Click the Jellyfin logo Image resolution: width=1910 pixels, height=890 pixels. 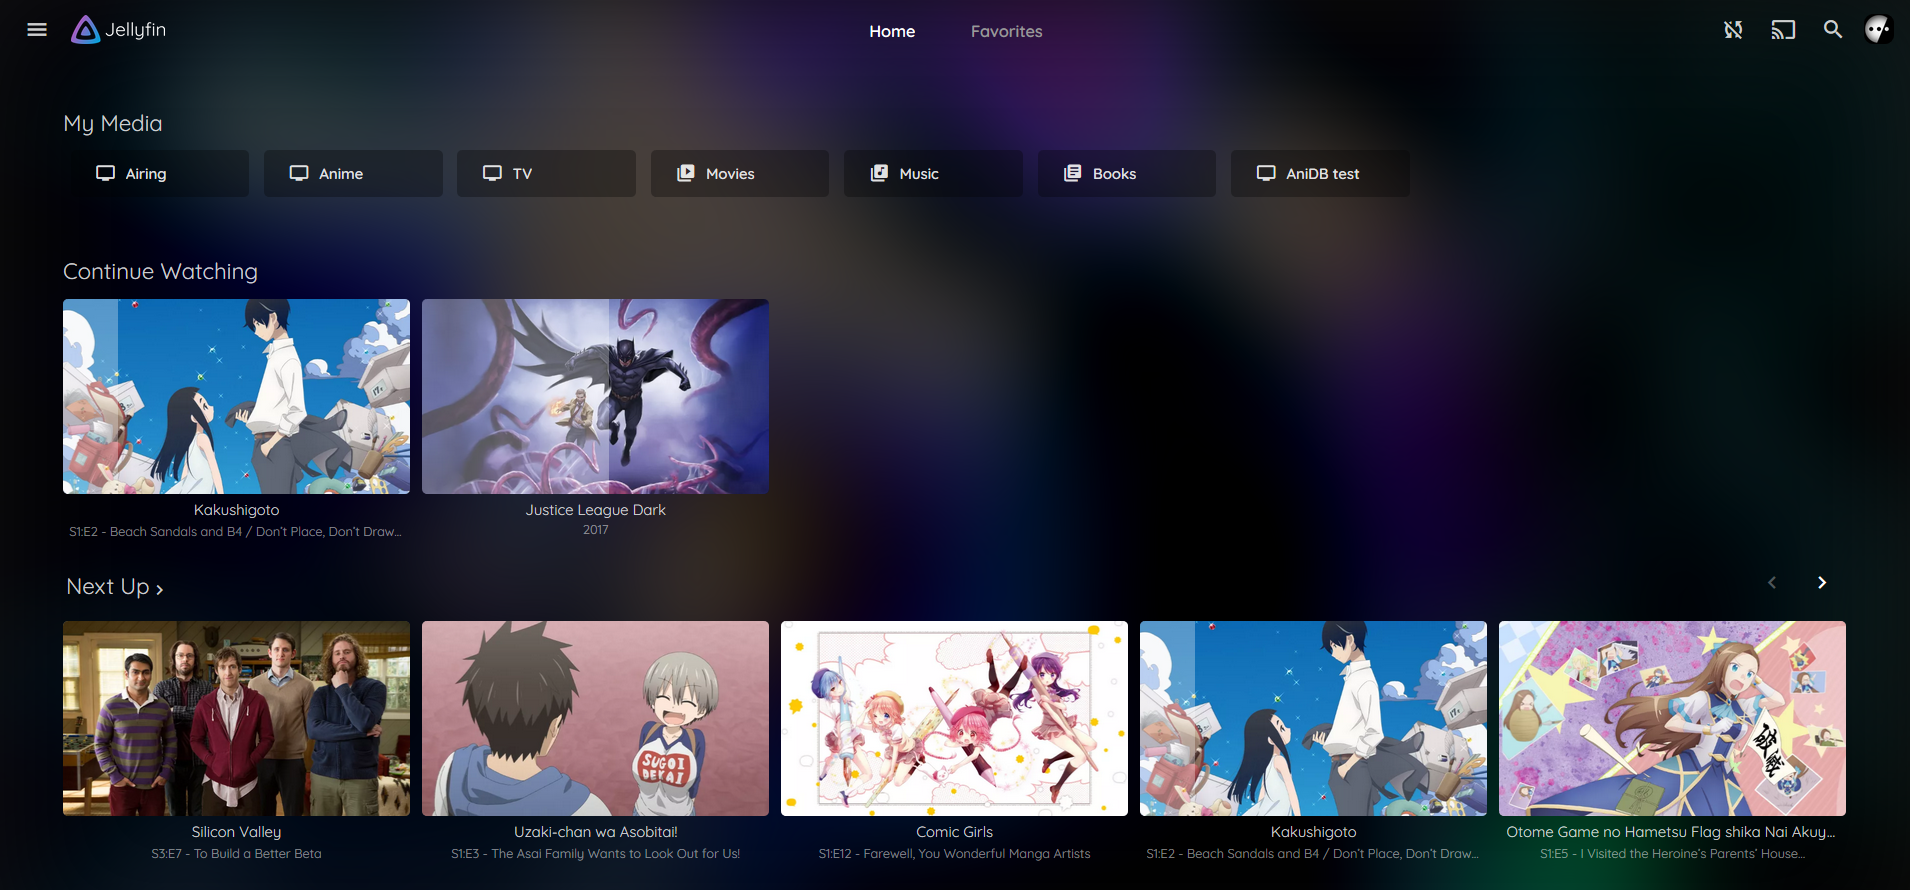[x=119, y=30]
